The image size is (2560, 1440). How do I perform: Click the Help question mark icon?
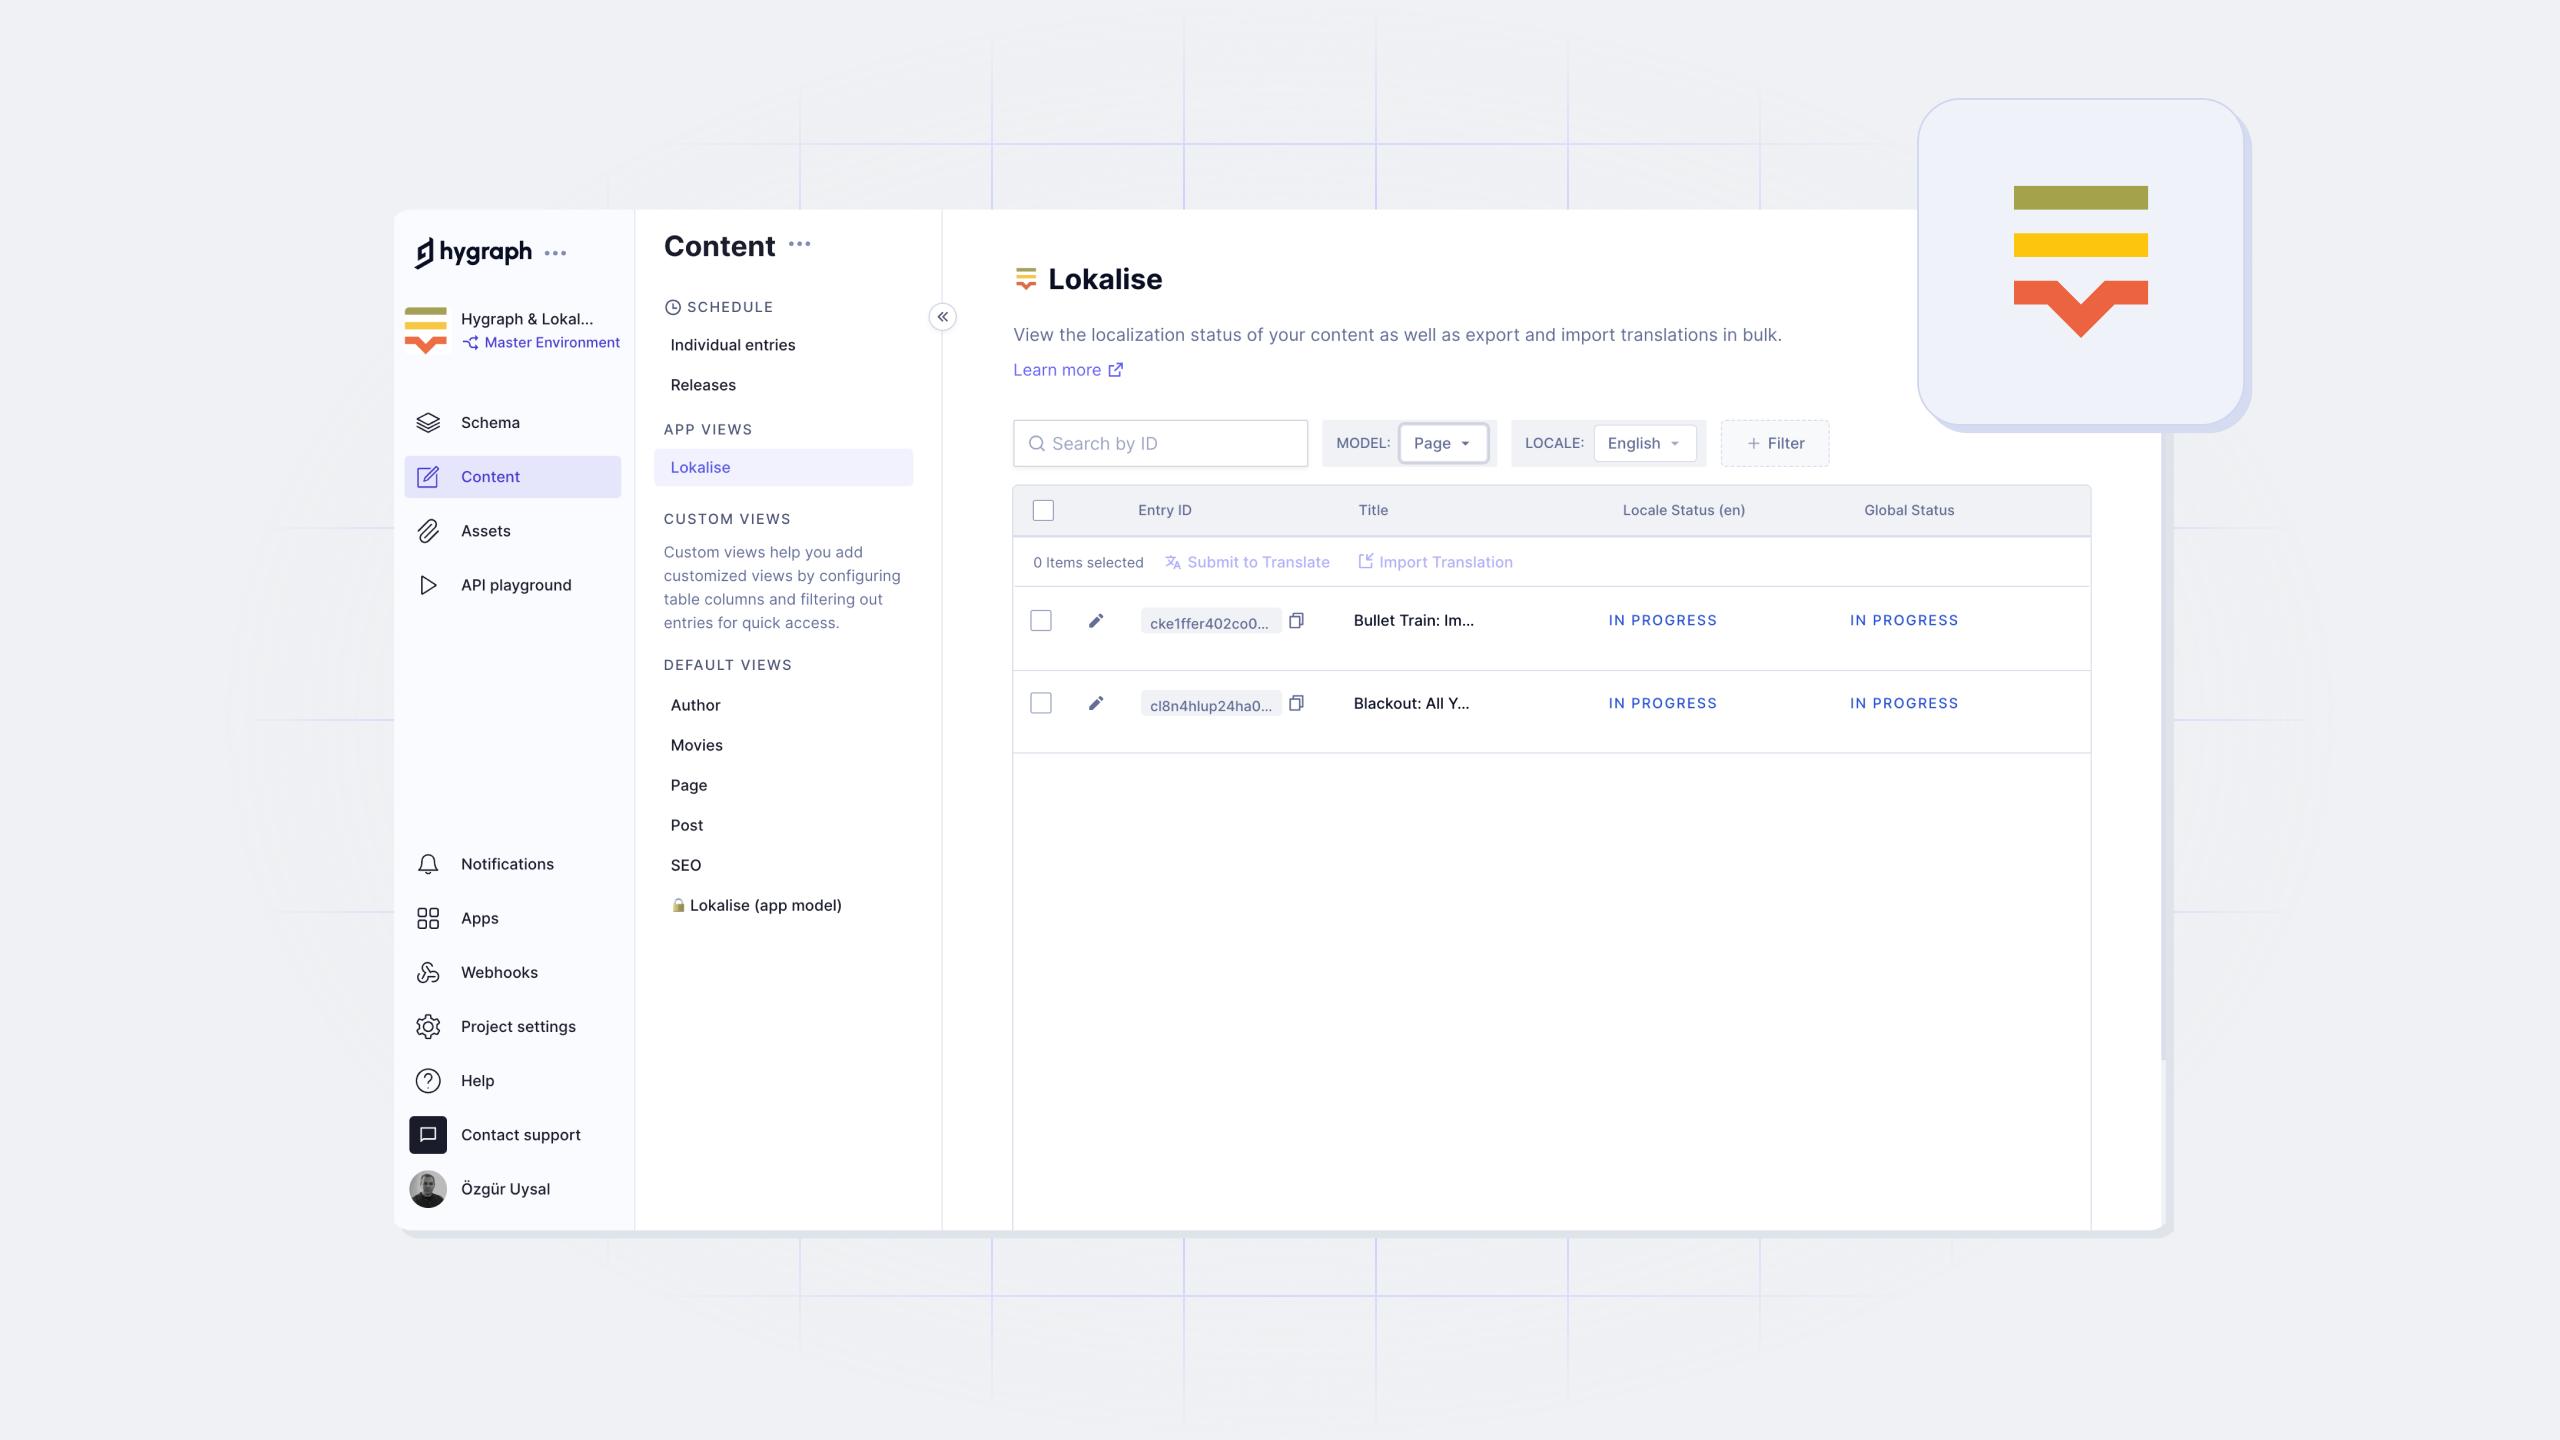(x=428, y=1080)
